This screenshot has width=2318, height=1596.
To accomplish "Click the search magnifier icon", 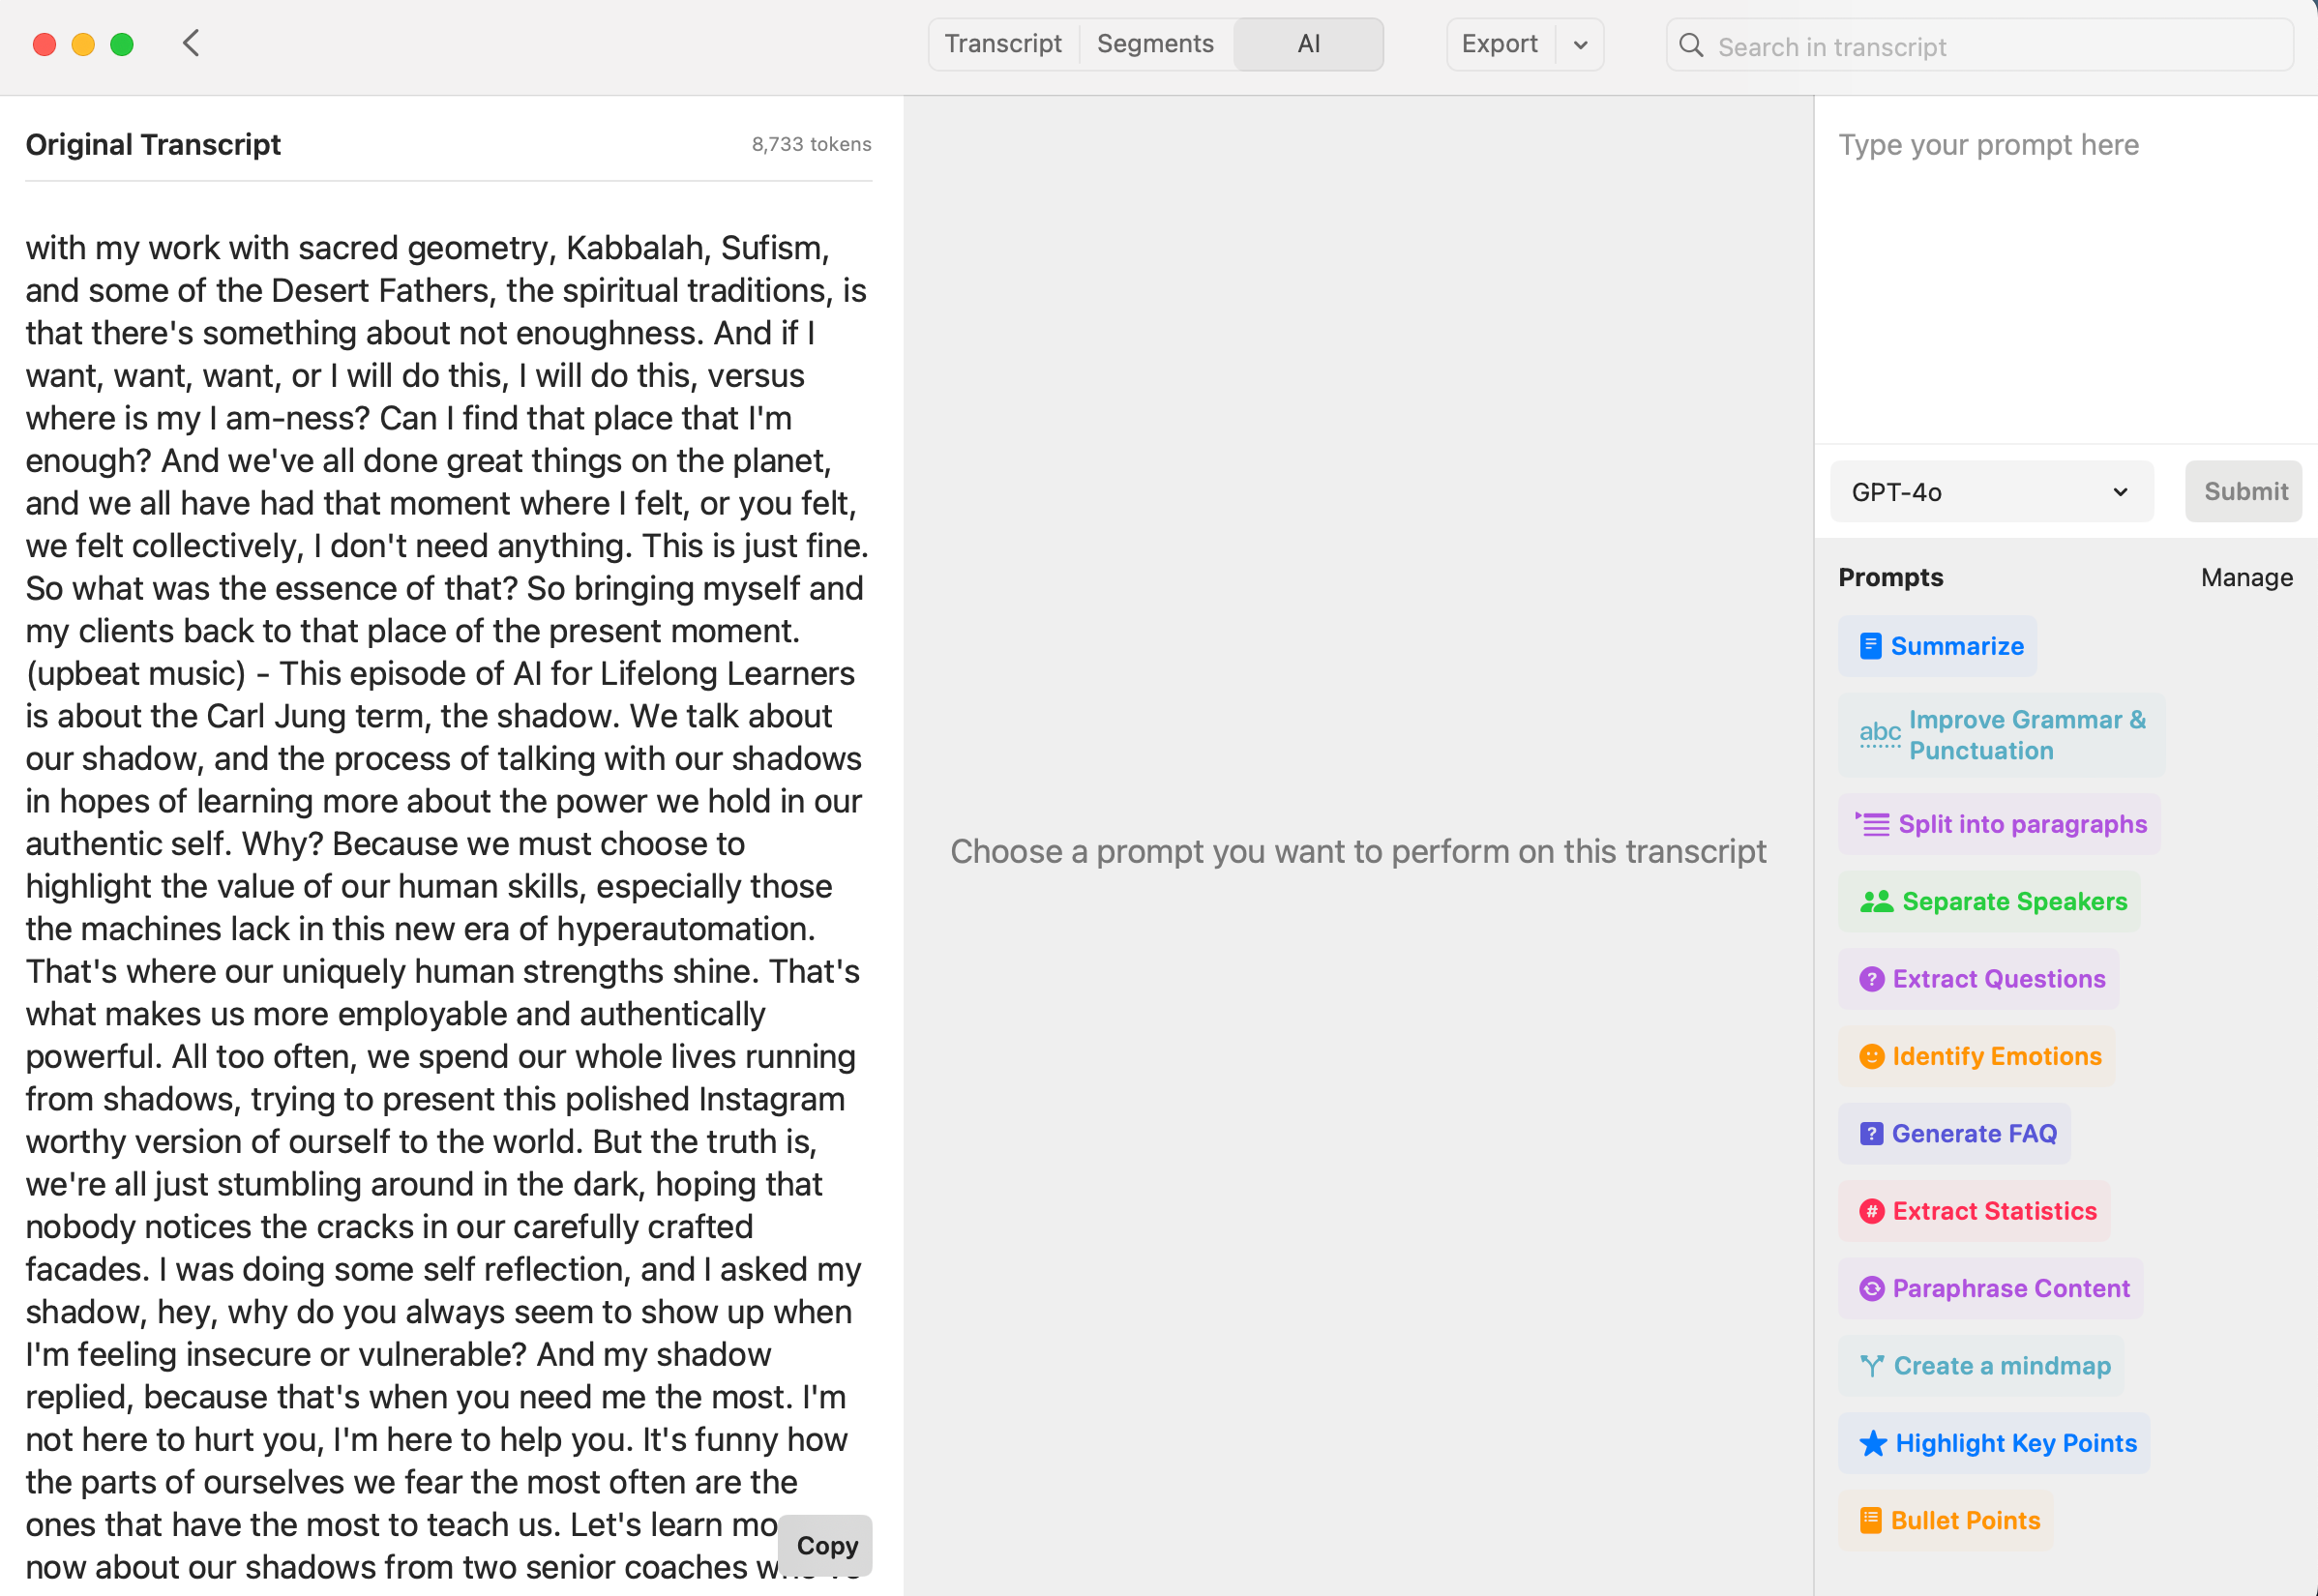I will tap(1691, 46).
